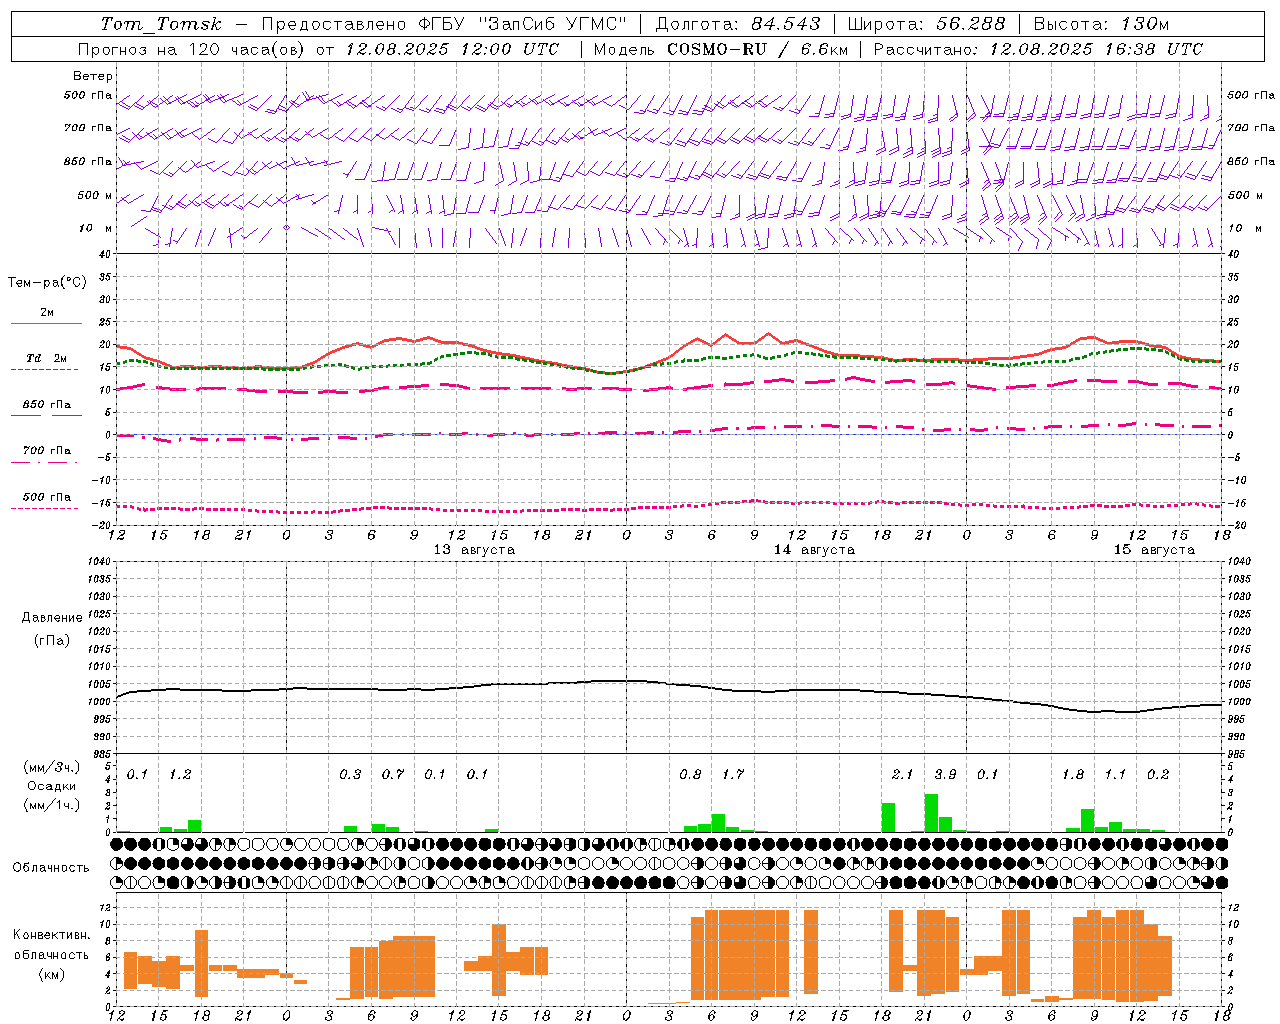The height and width of the screenshot is (1024, 1280).
Task: Click the '13 августа' date label
Action: (x=474, y=549)
